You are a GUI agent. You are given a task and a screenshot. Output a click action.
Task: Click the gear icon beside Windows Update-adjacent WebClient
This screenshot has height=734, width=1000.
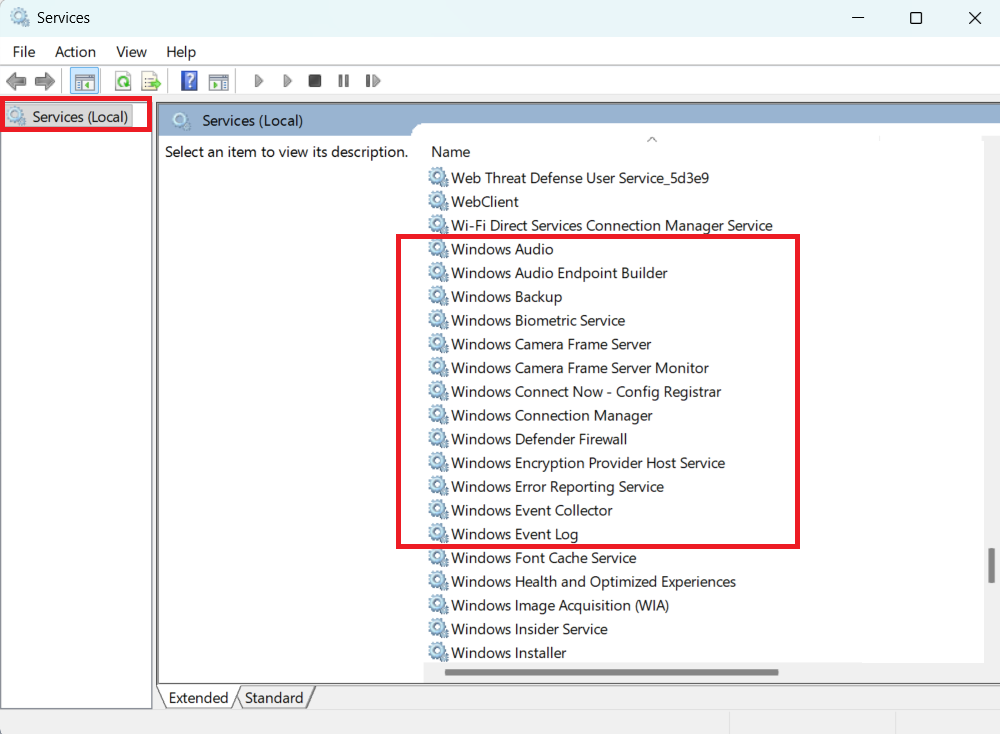click(438, 201)
